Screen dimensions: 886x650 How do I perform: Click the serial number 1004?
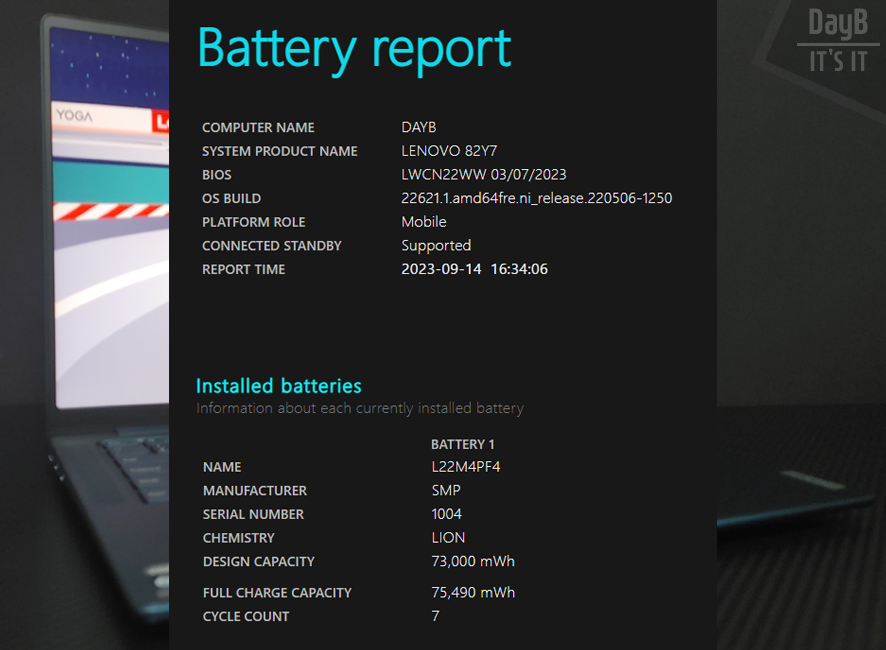446,514
